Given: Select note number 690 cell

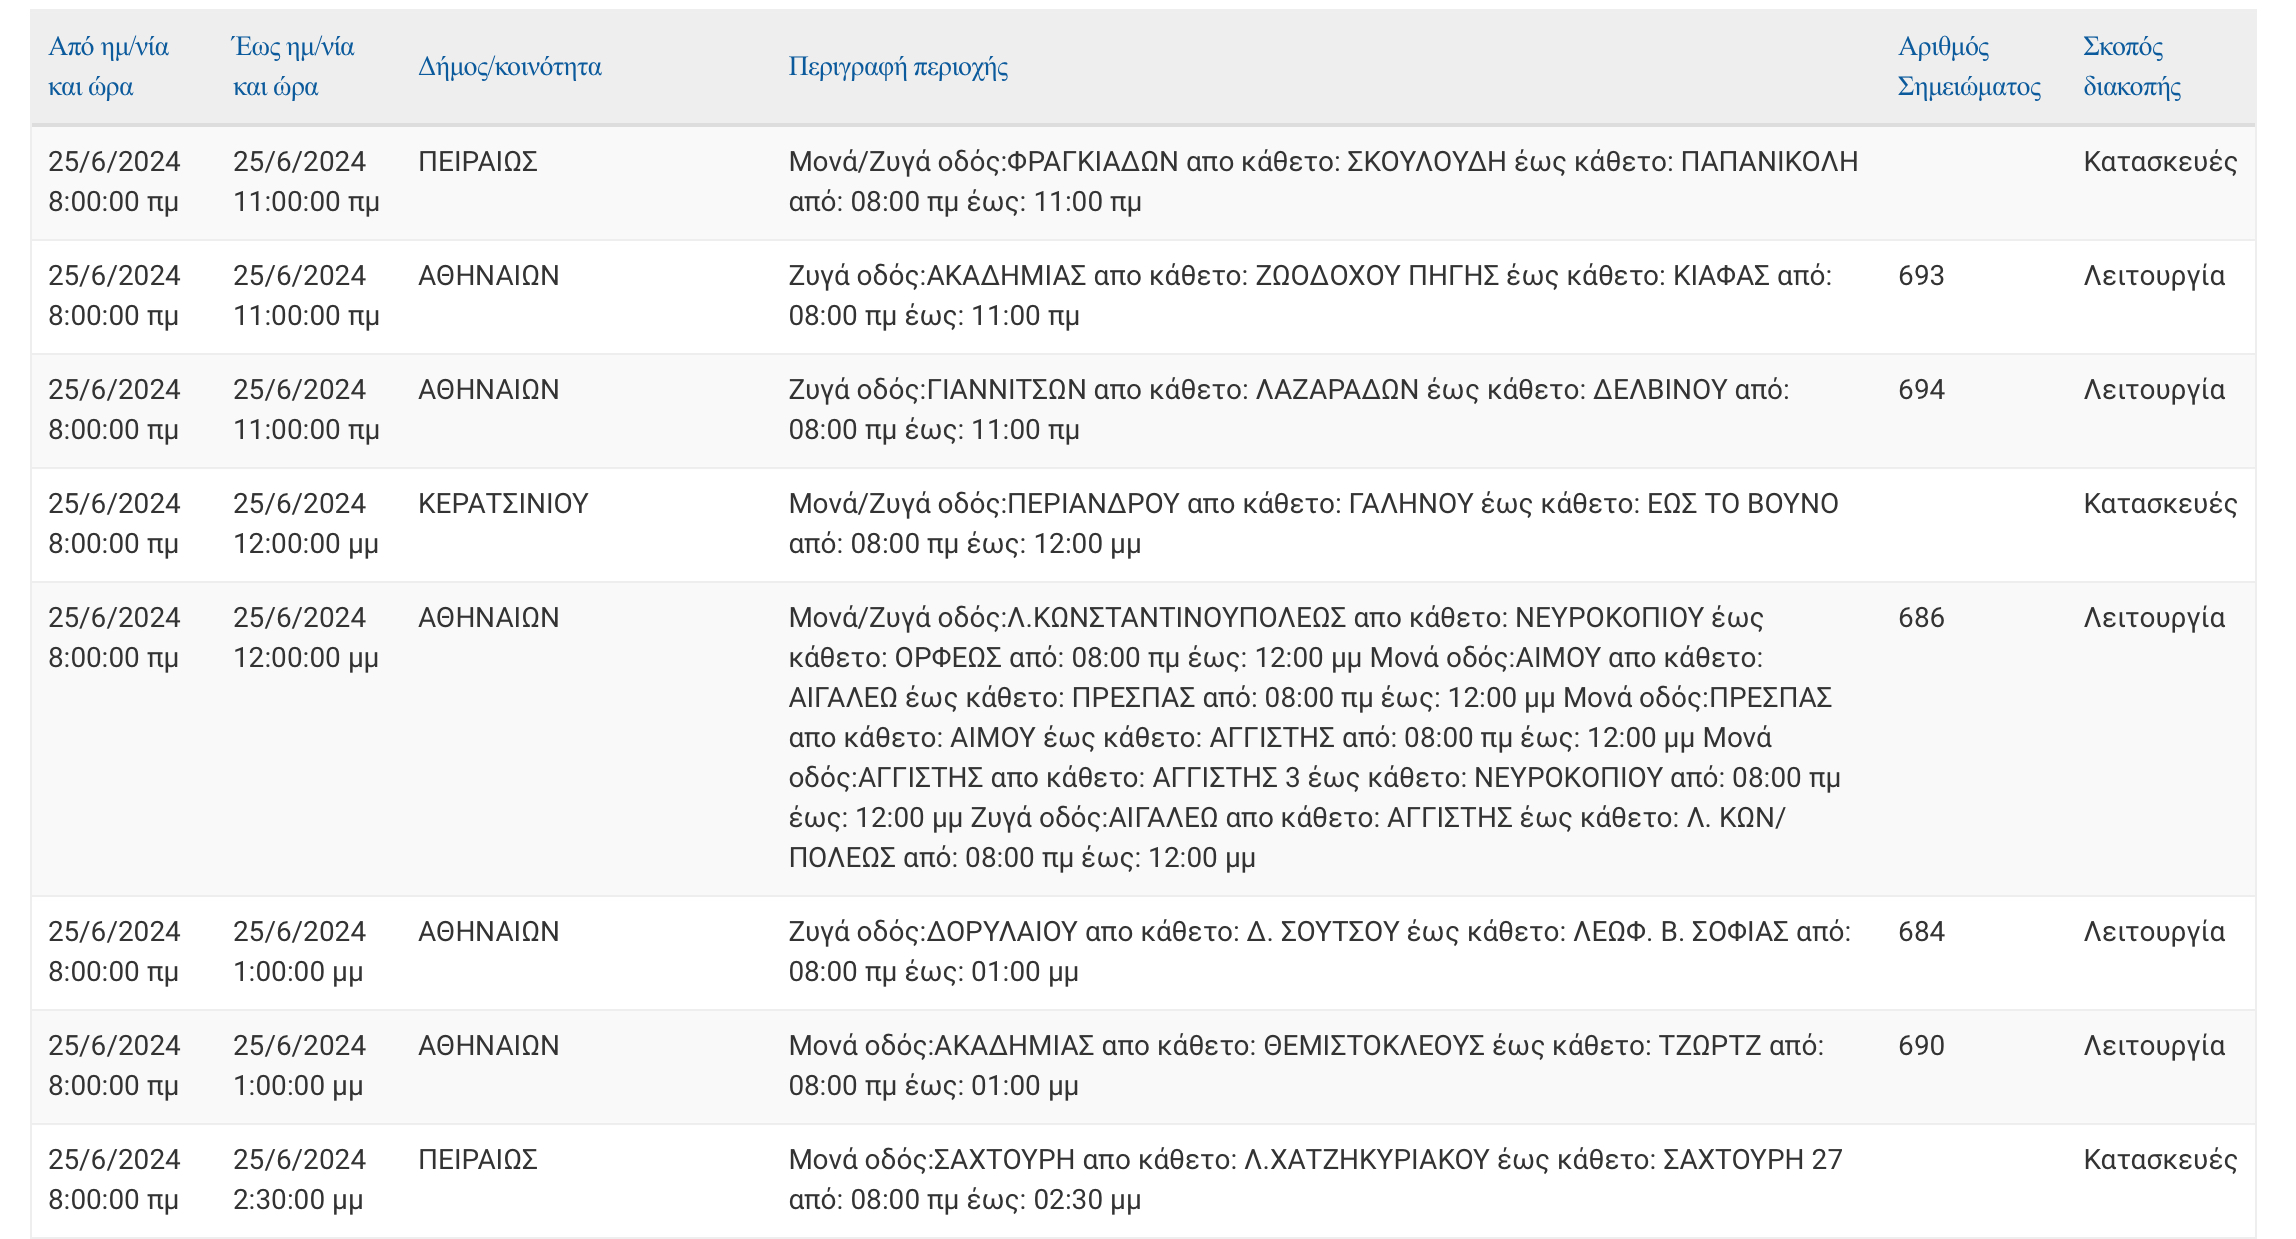Looking at the screenshot, I should [x=1921, y=1046].
